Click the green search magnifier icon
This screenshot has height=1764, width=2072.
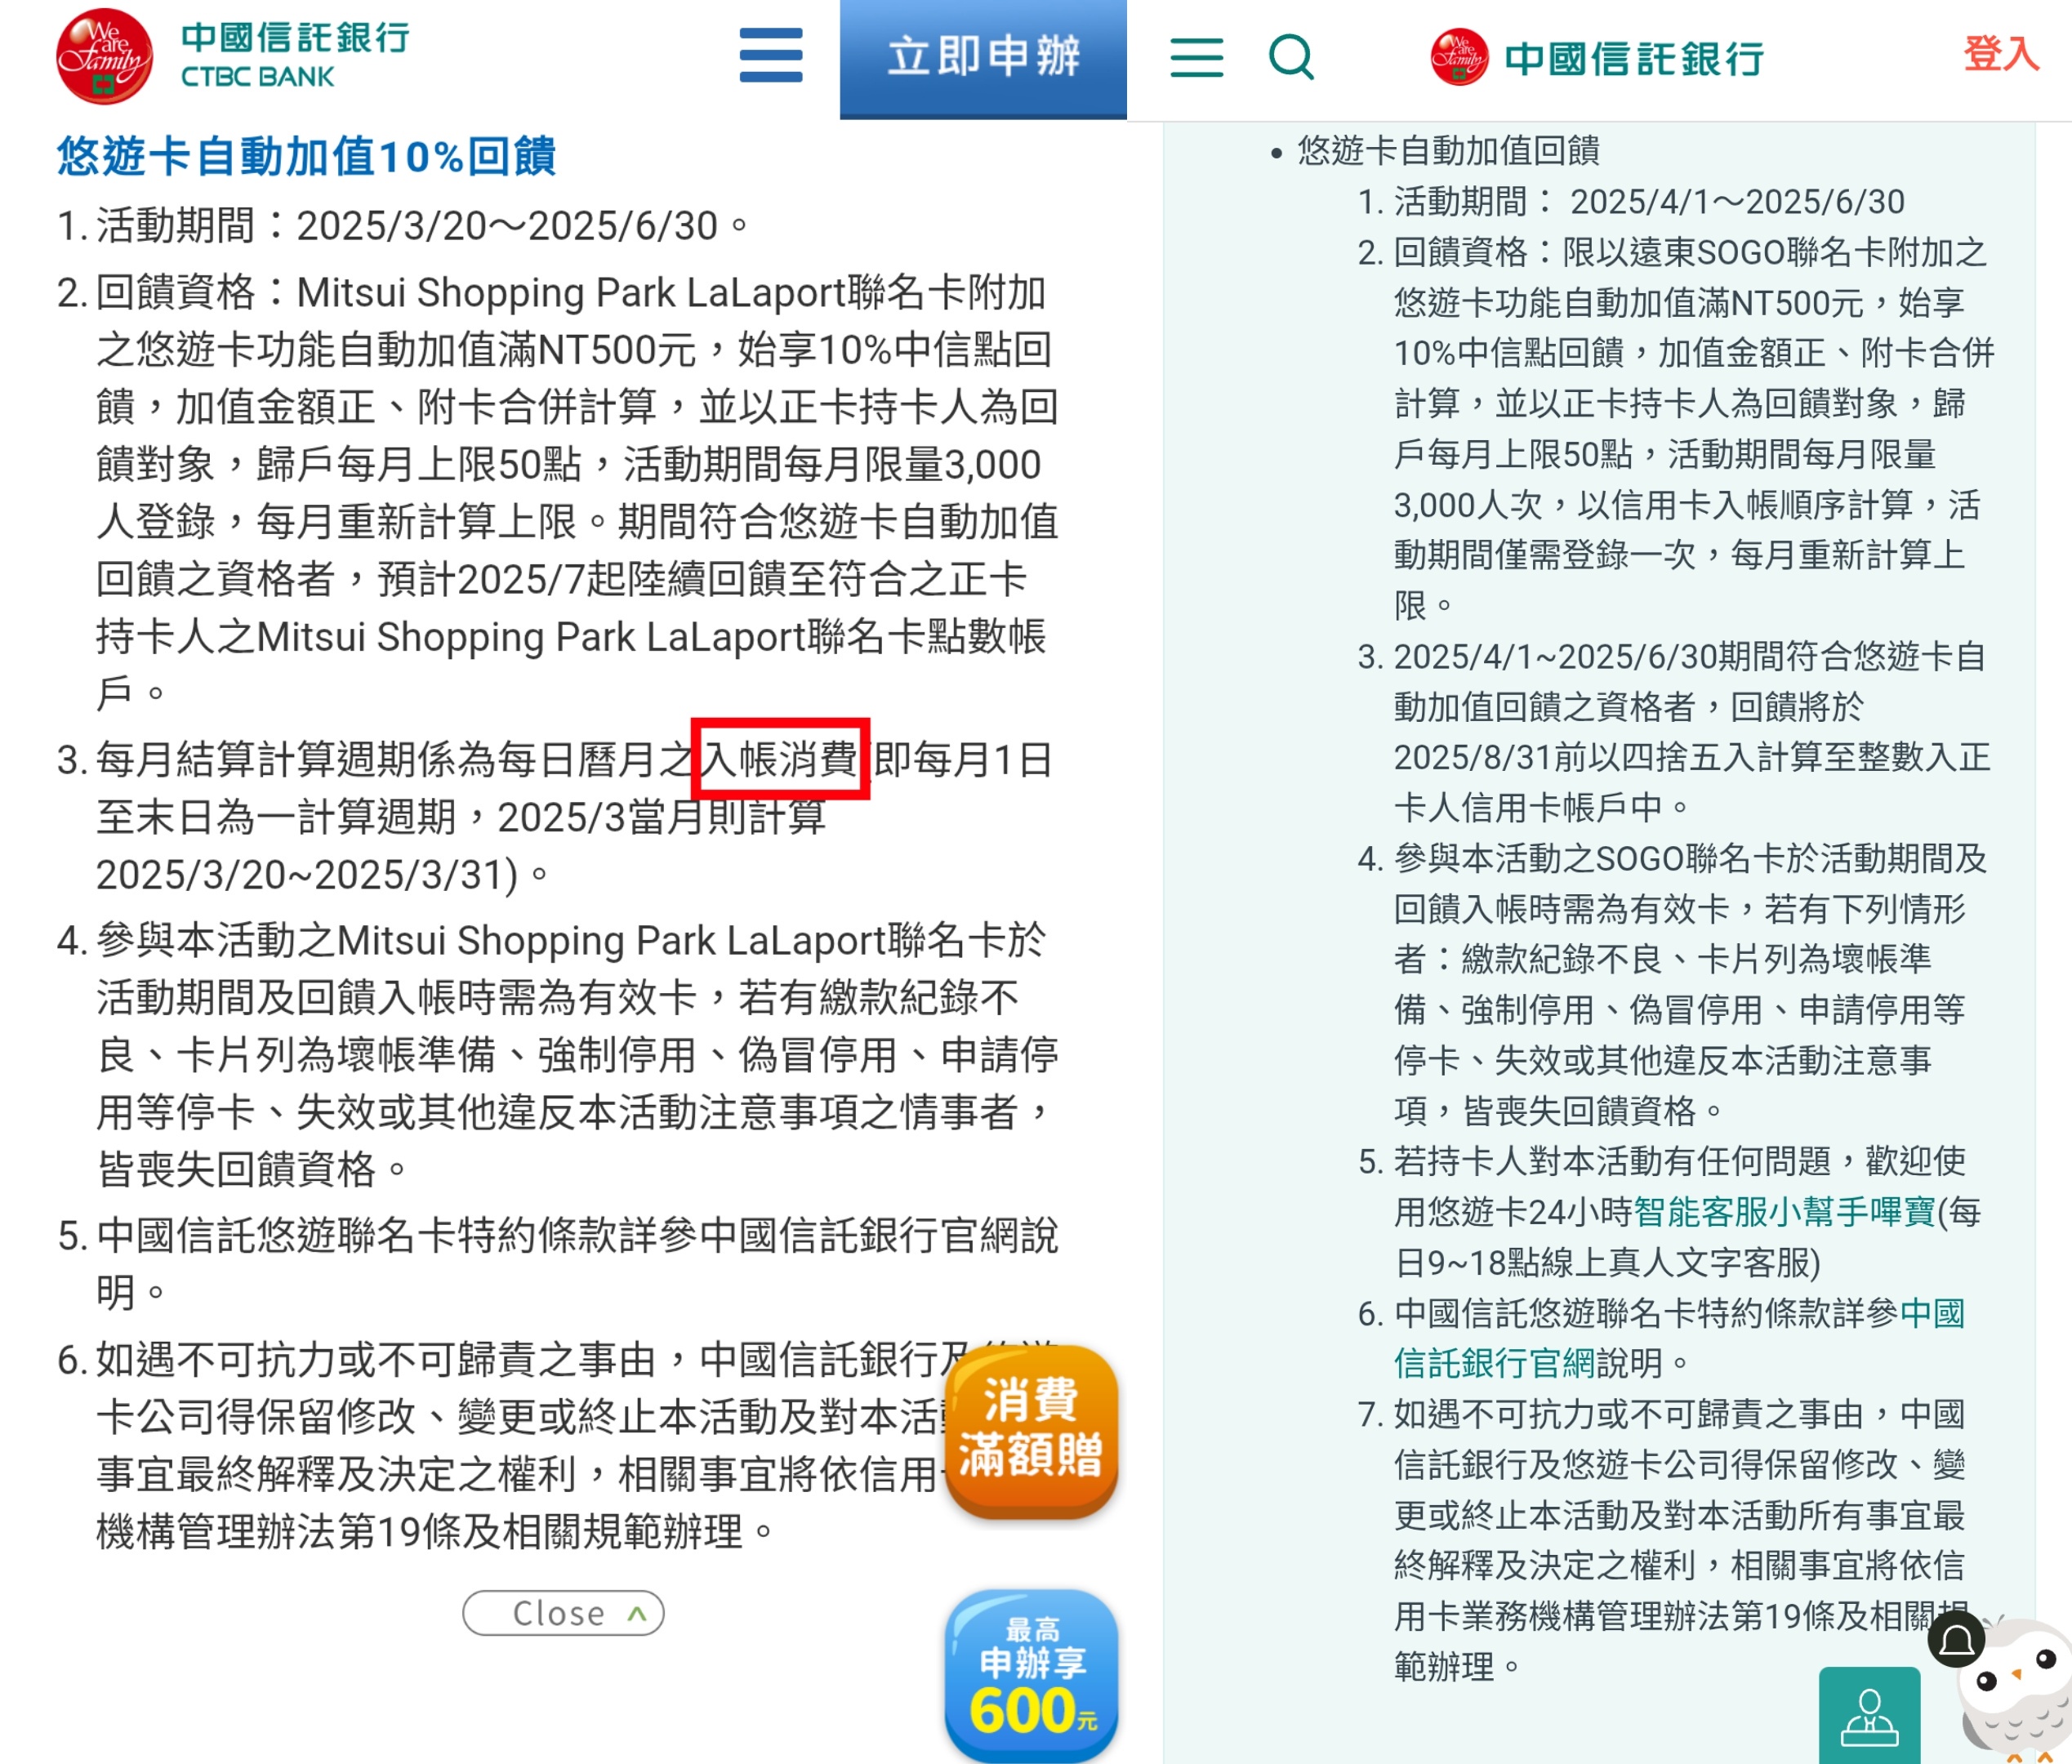click(x=1291, y=57)
